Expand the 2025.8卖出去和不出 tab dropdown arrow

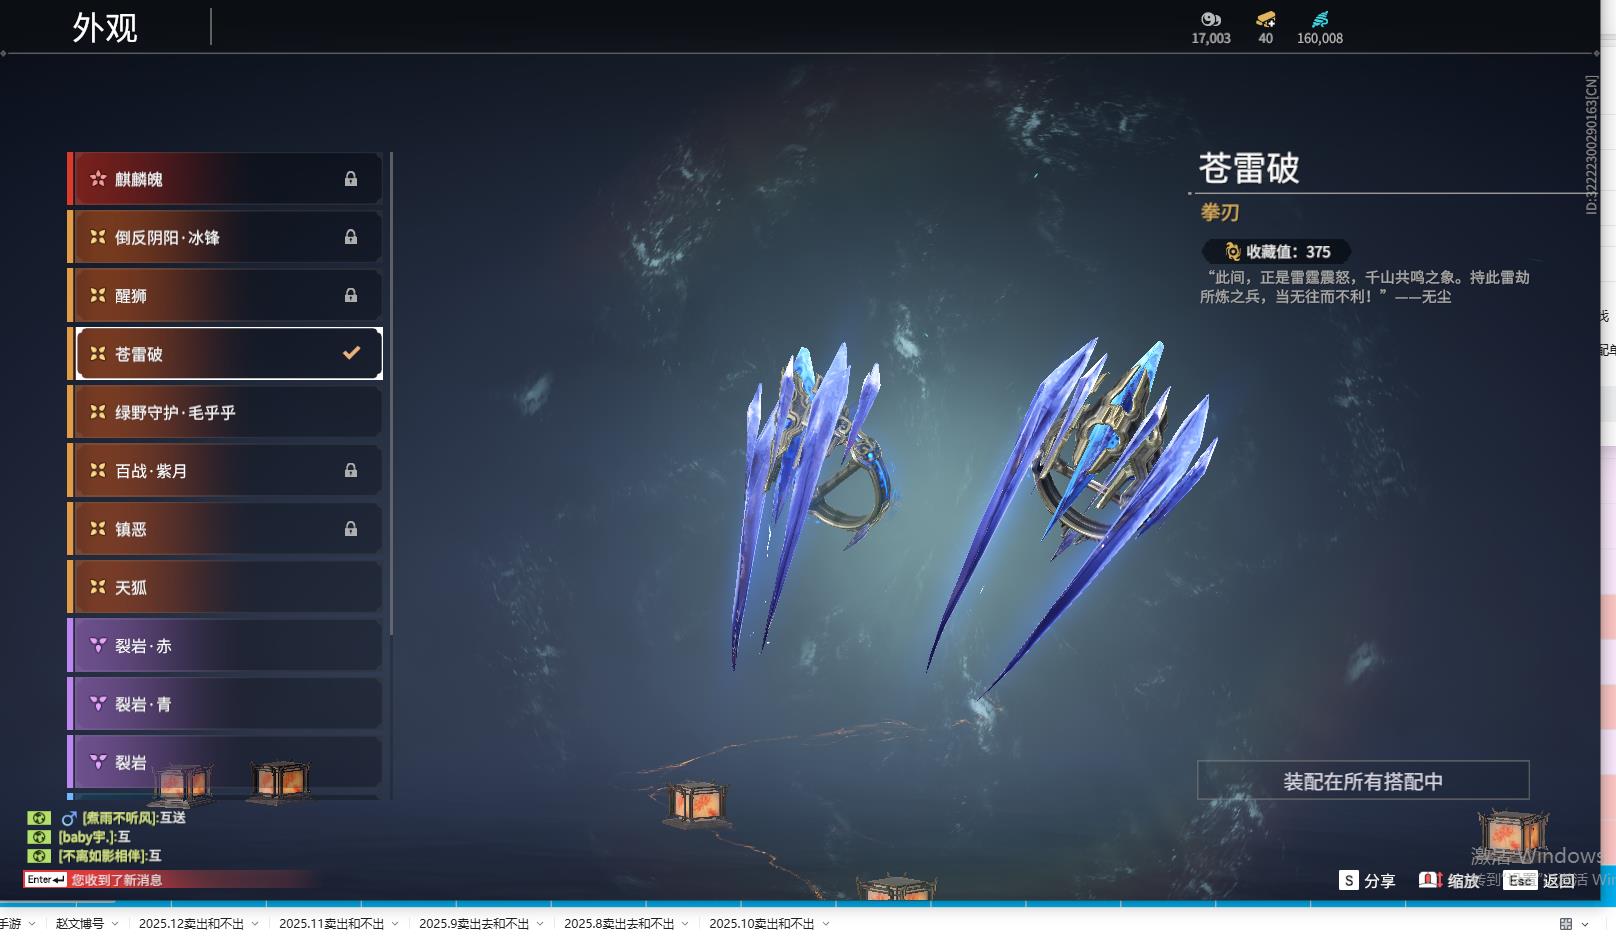(686, 924)
